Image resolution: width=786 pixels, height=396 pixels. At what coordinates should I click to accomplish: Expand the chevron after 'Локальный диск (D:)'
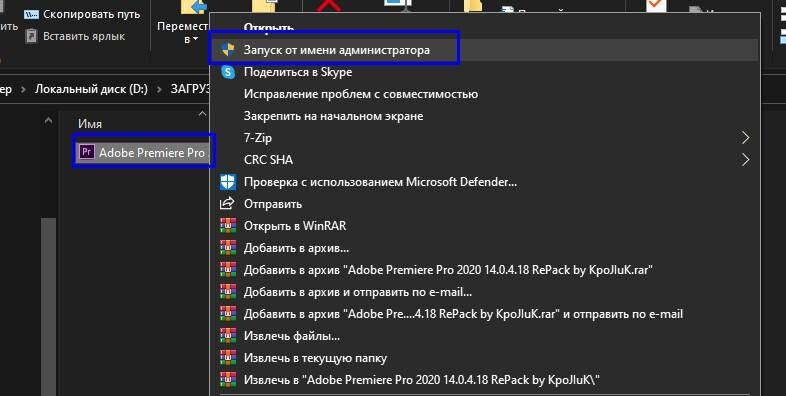[159, 90]
